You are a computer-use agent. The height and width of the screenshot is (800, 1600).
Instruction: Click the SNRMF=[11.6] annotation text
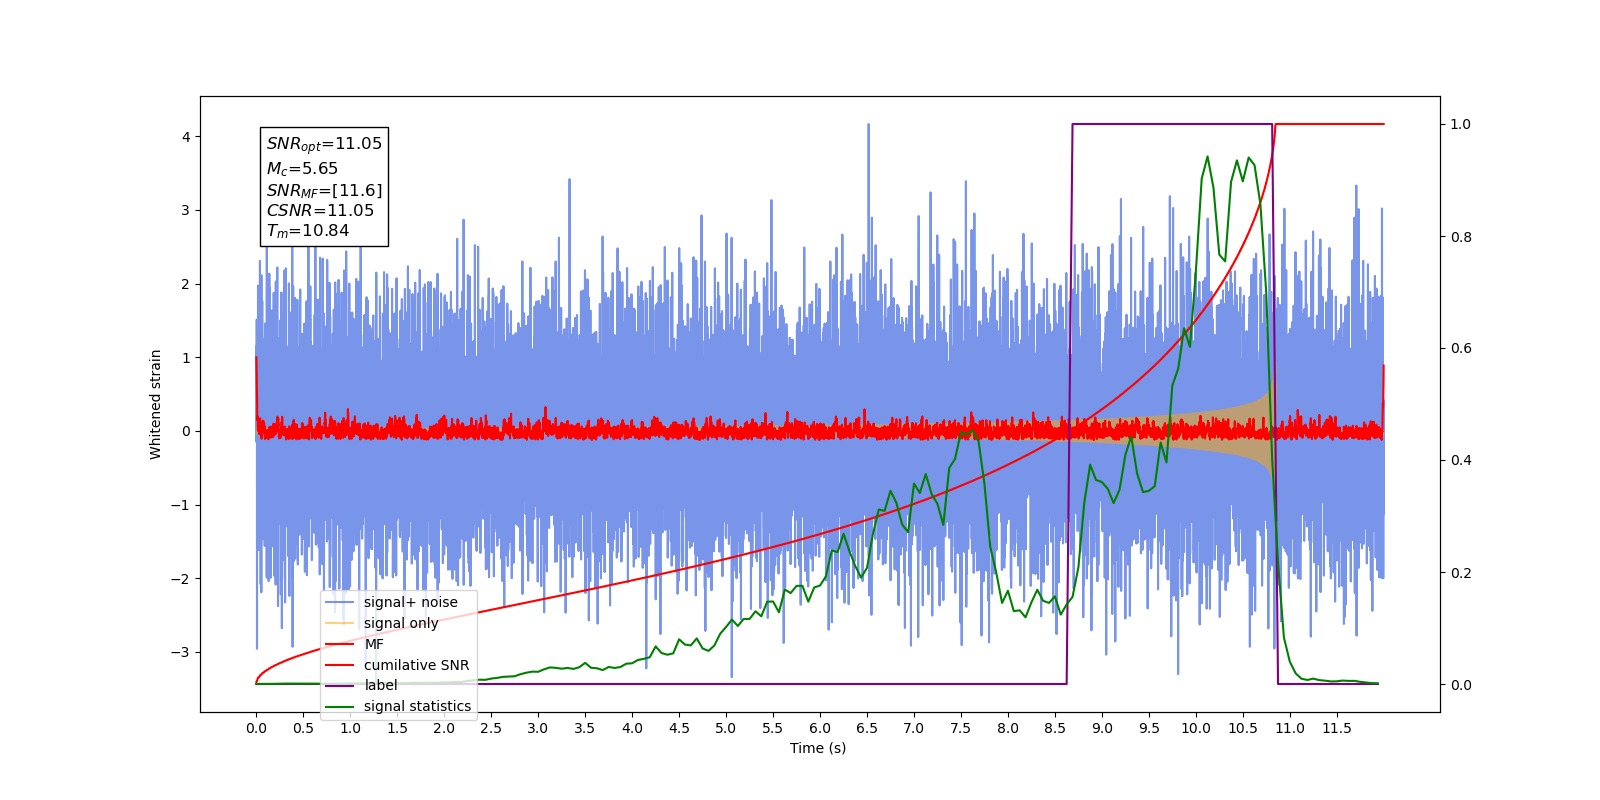pyautogui.click(x=324, y=190)
